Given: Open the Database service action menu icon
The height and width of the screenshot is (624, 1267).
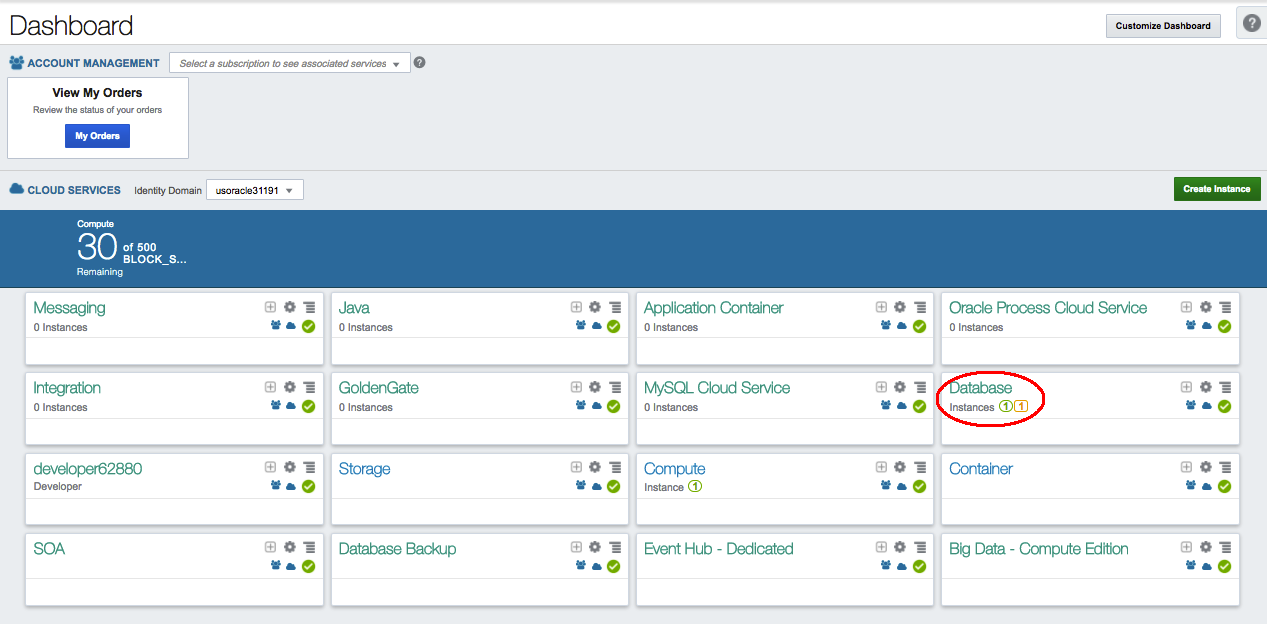Looking at the screenshot, I should pos(1225,387).
